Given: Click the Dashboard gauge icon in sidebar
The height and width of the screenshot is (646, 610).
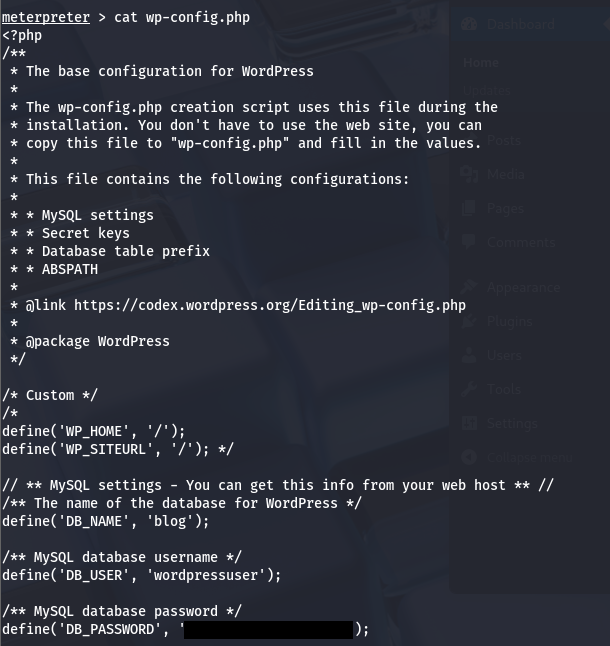Looking at the screenshot, I should coord(470,25).
